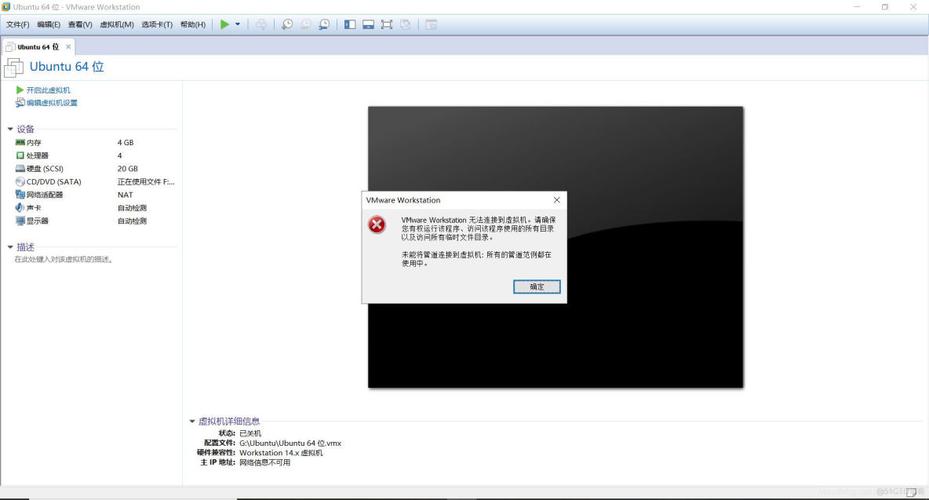Click the config file path G:\Ubuntu\Ubuntu 64 位.vmx
Image resolution: width=929 pixels, height=500 pixels.
click(290, 443)
